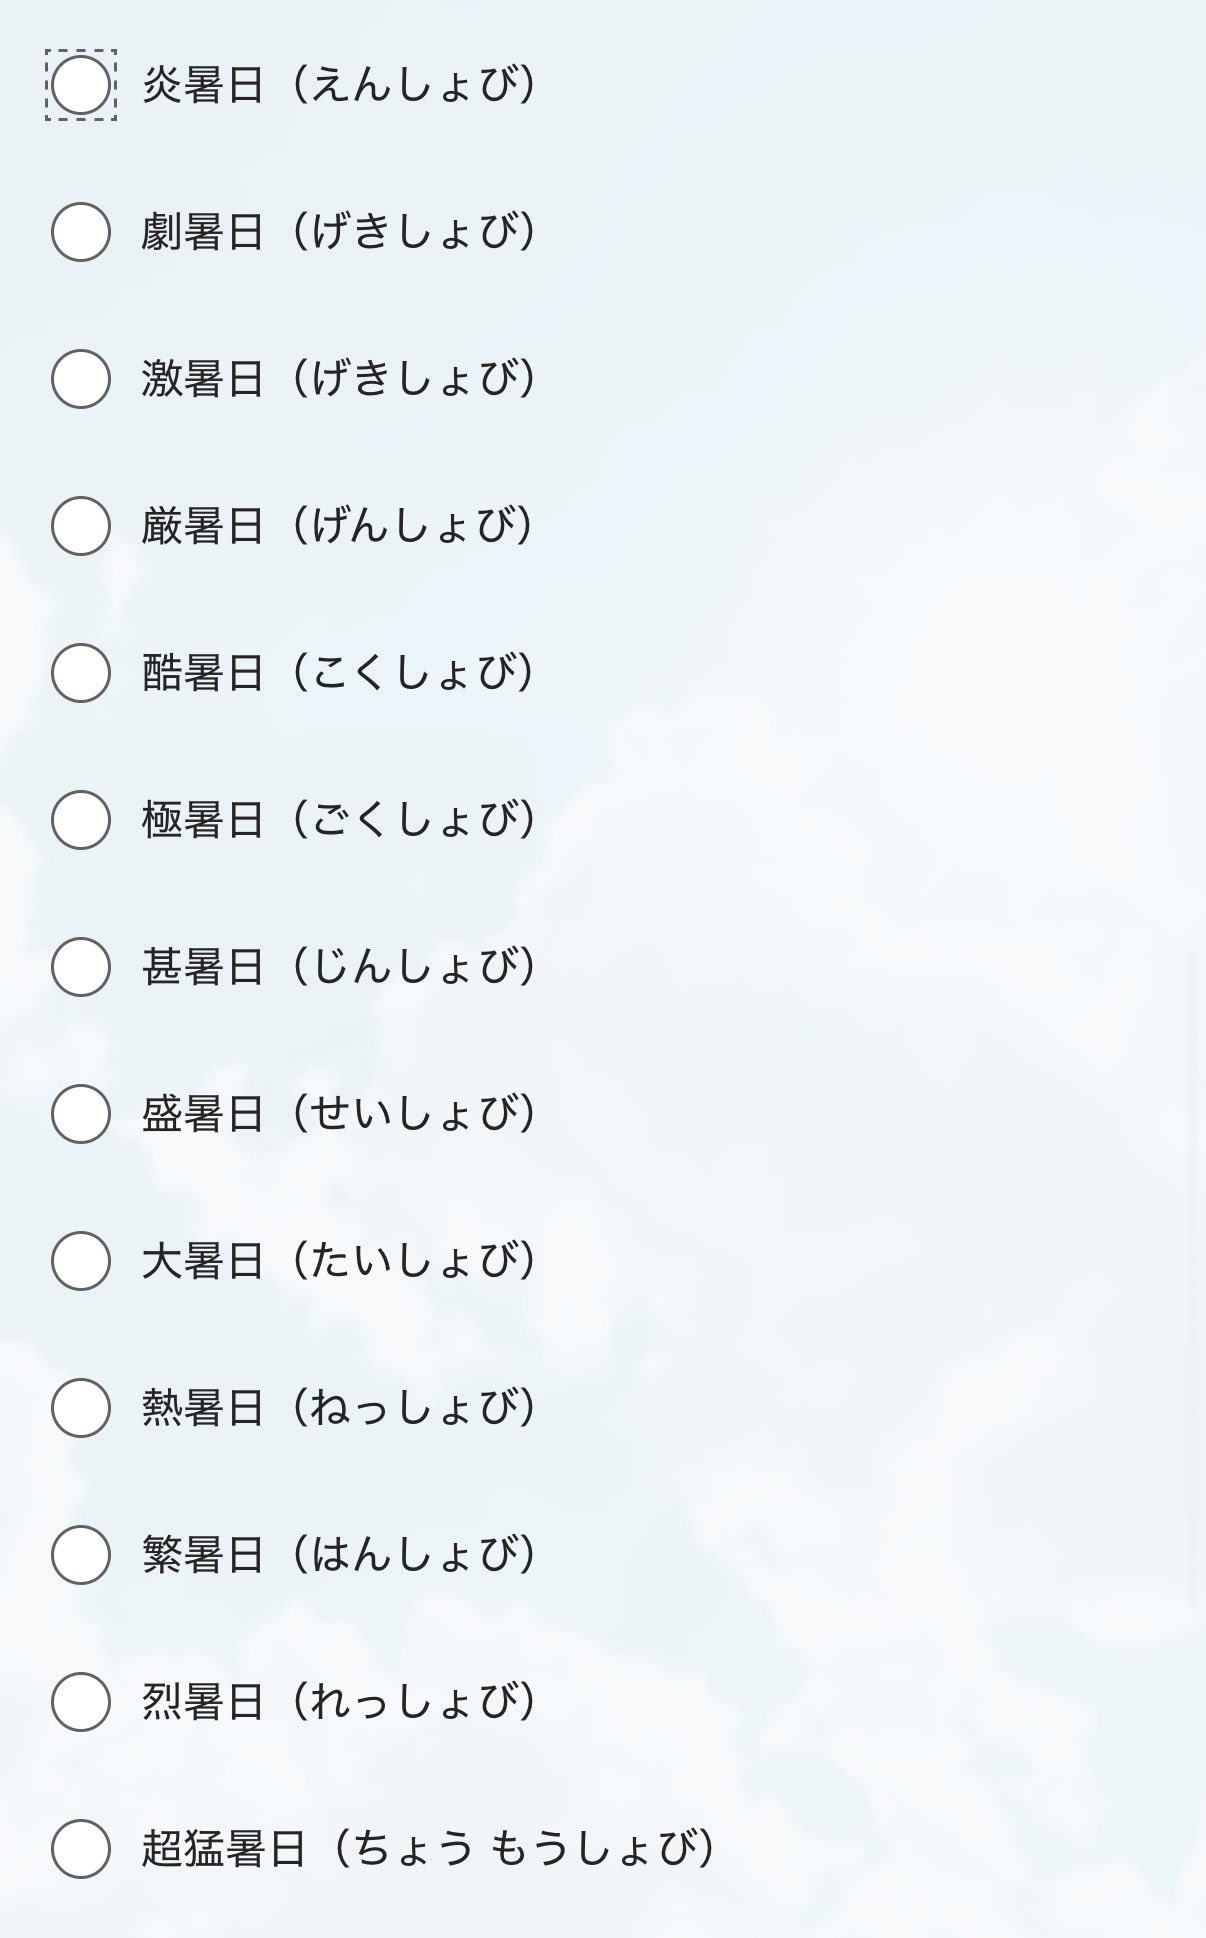Choose the 極暑日 (ごくしょび) radio button
This screenshot has height=1938, width=1206.
80,820
